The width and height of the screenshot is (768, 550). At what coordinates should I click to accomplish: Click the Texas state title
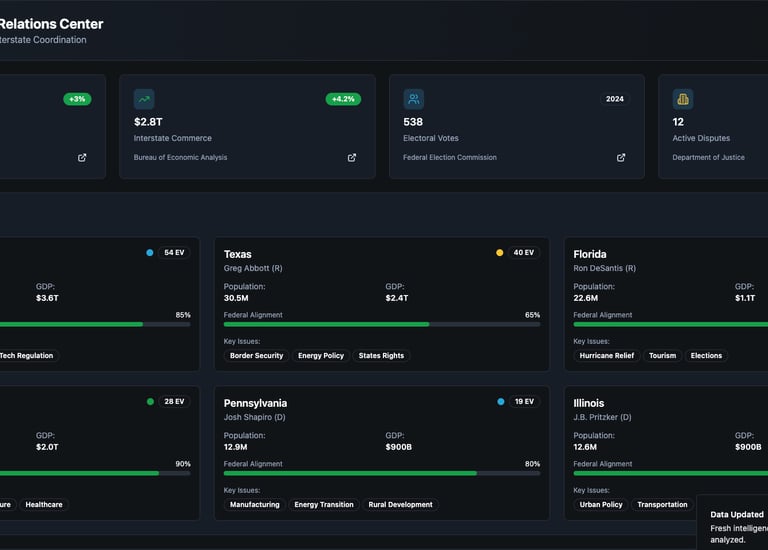pos(238,254)
